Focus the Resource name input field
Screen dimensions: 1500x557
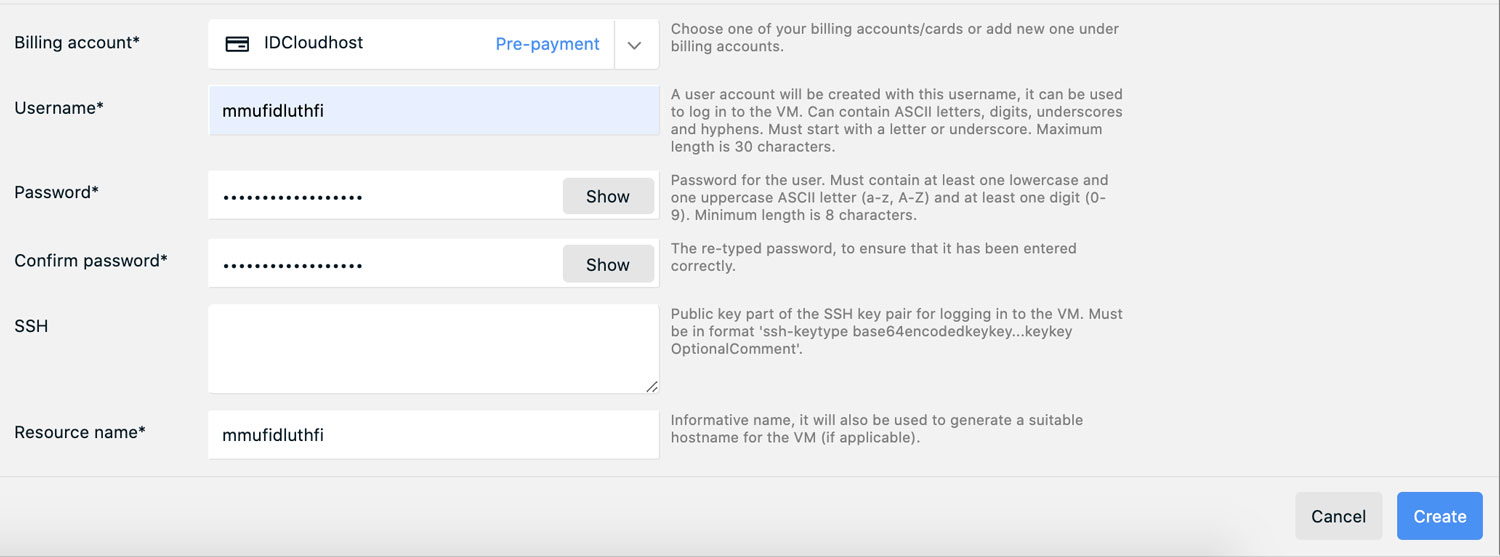pos(433,435)
